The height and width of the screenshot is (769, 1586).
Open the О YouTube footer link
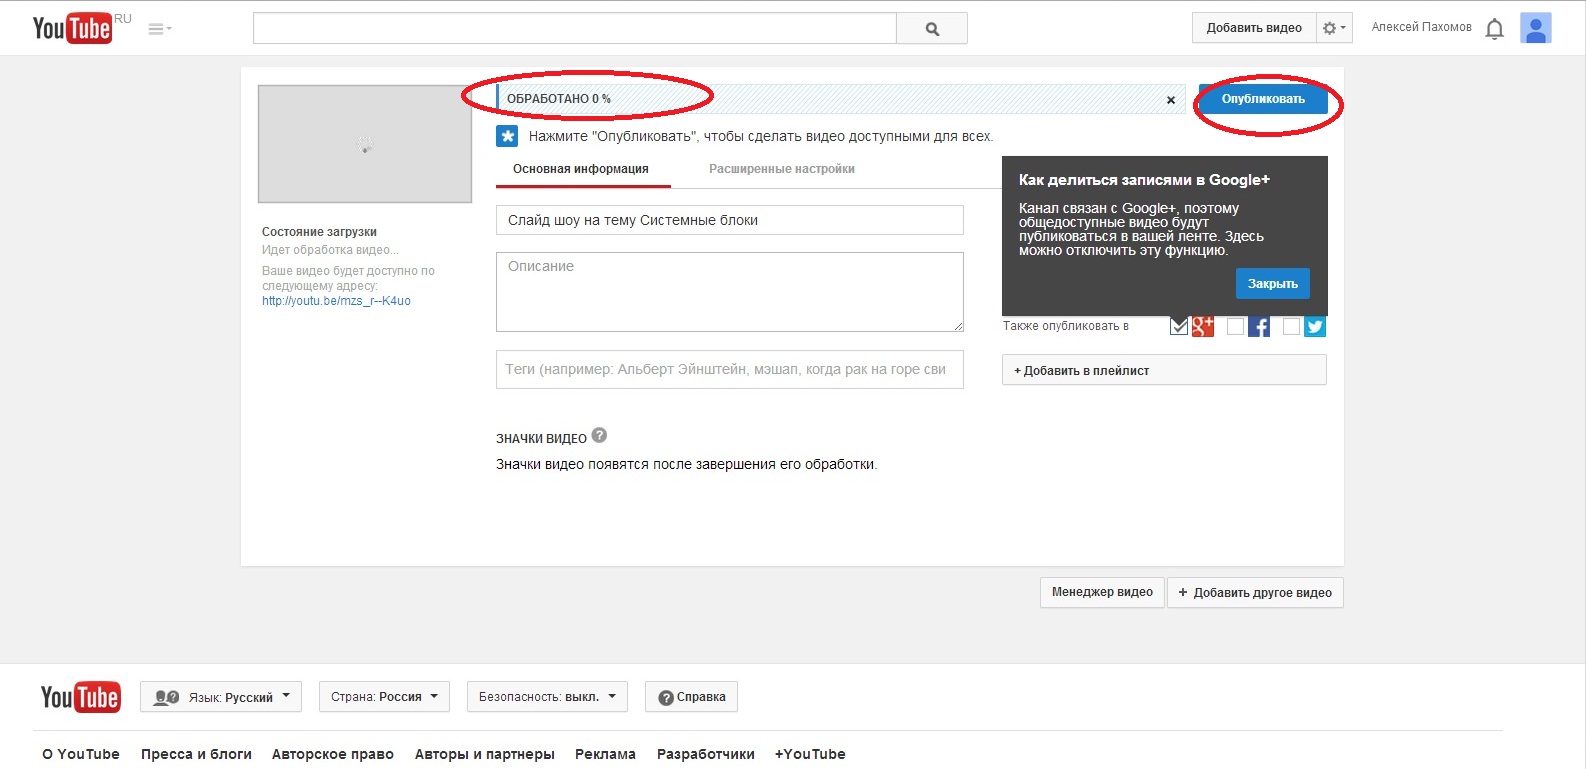(81, 754)
